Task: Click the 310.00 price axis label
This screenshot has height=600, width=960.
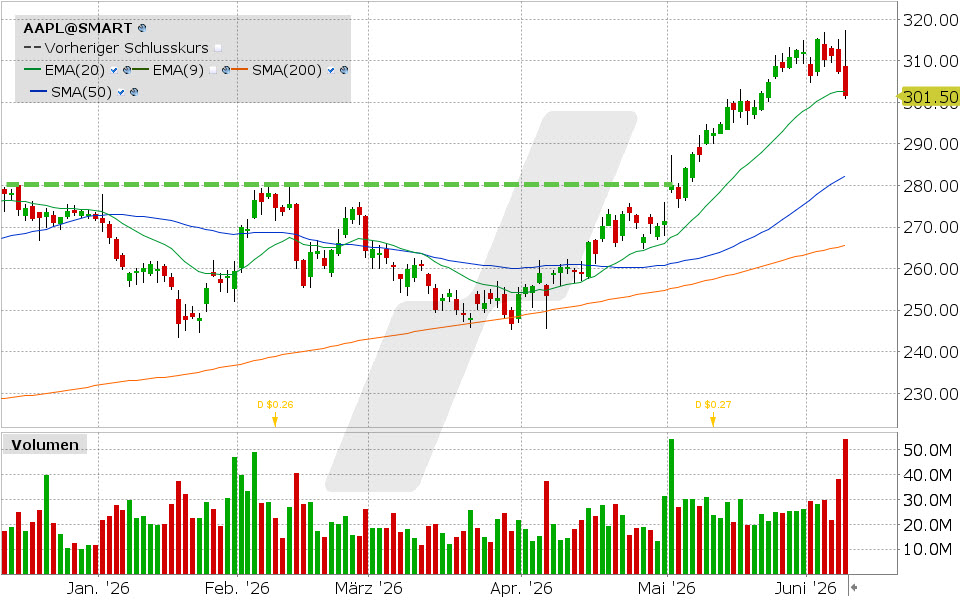Action: point(931,61)
